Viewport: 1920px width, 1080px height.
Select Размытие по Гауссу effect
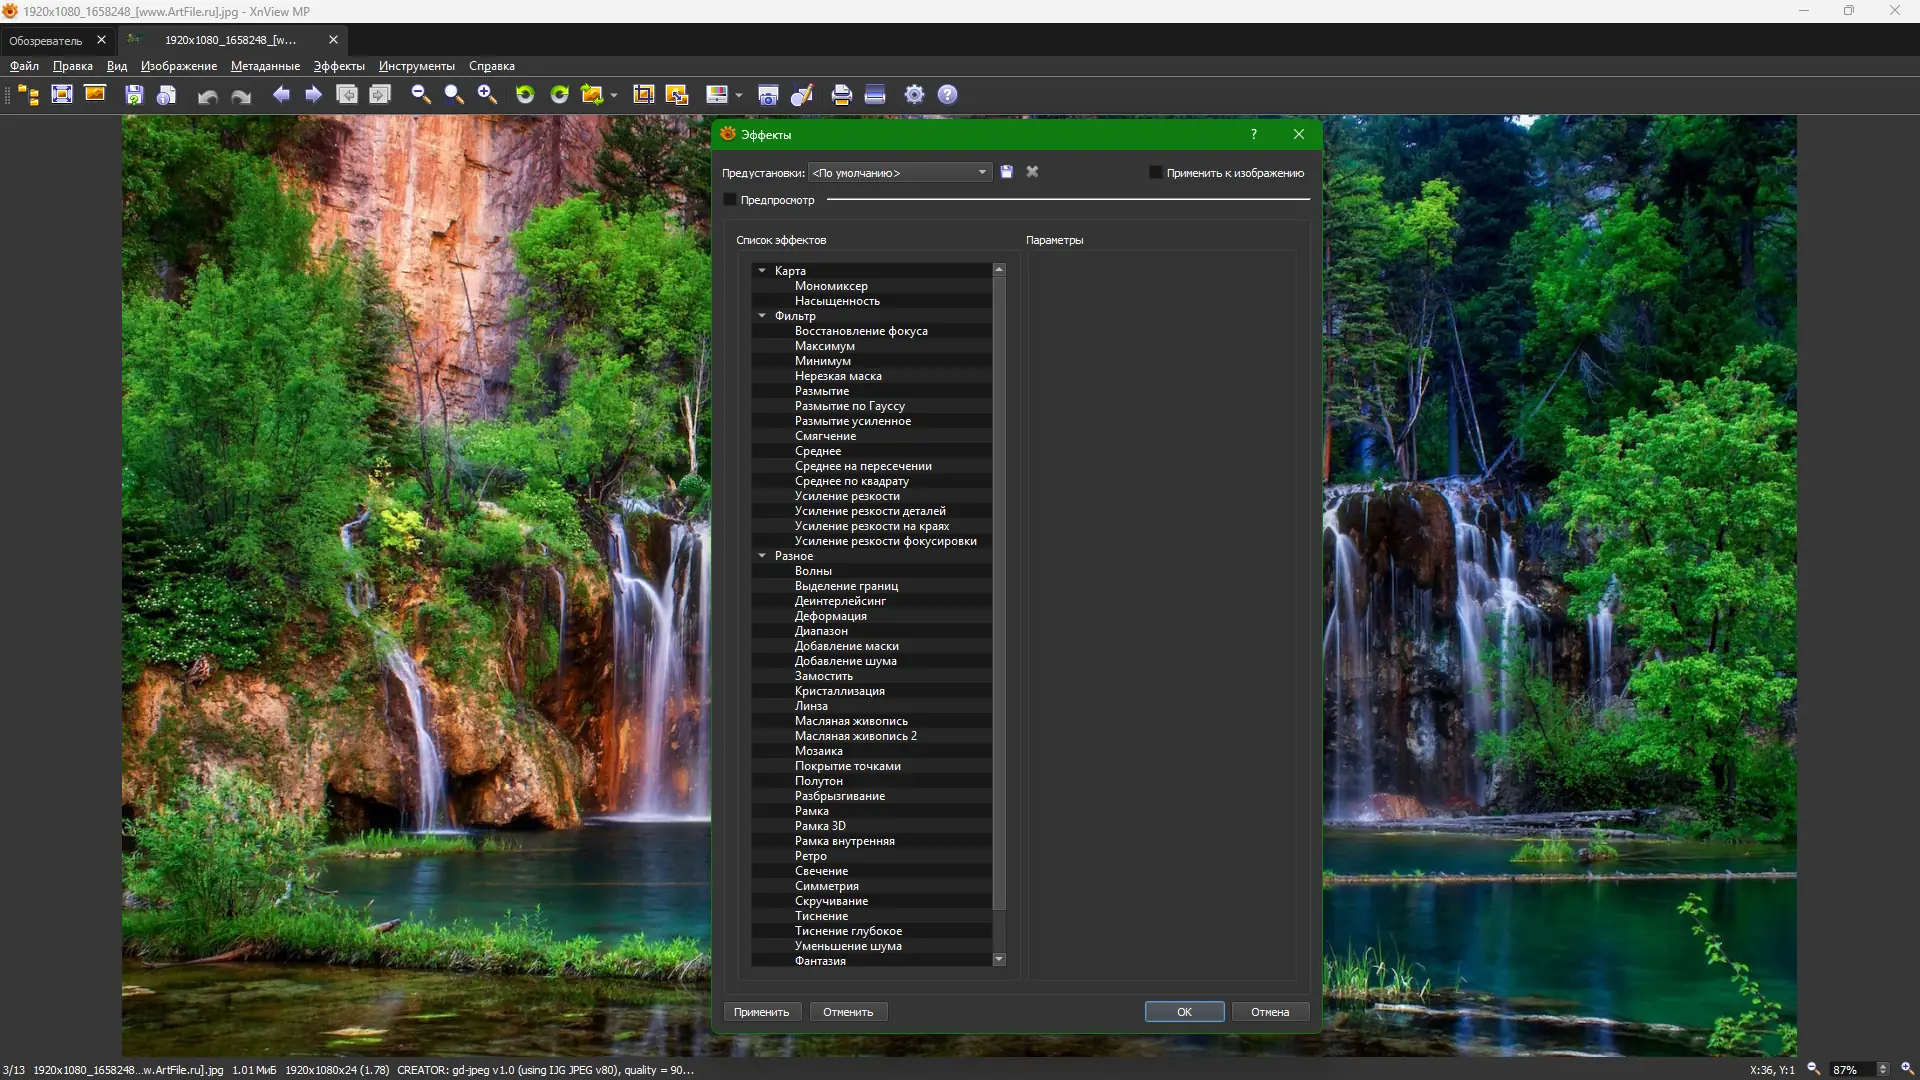pos(849,406)
